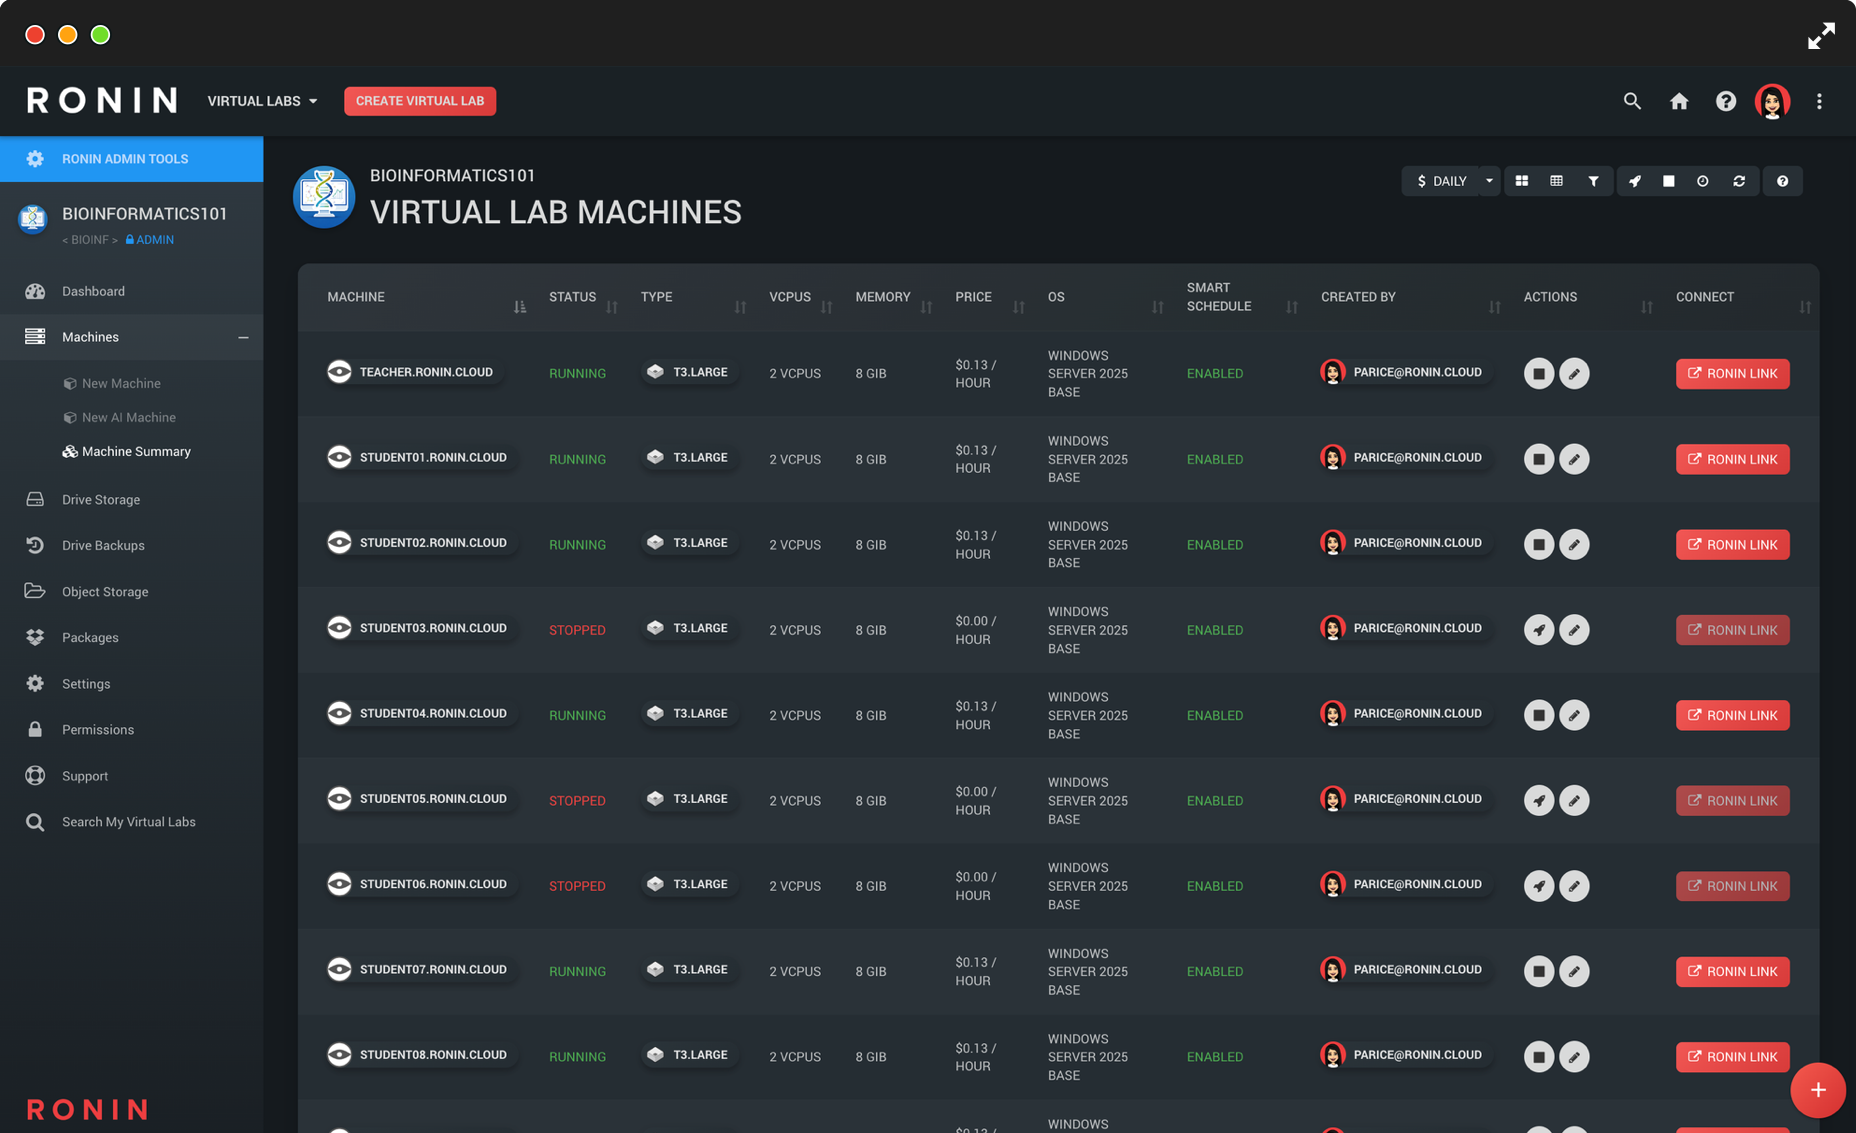Image resolution: width=1856 pixels, height=1133 pixels.
Task: Start all machines with rocket toolbar icon
Action: [1635, 181]
